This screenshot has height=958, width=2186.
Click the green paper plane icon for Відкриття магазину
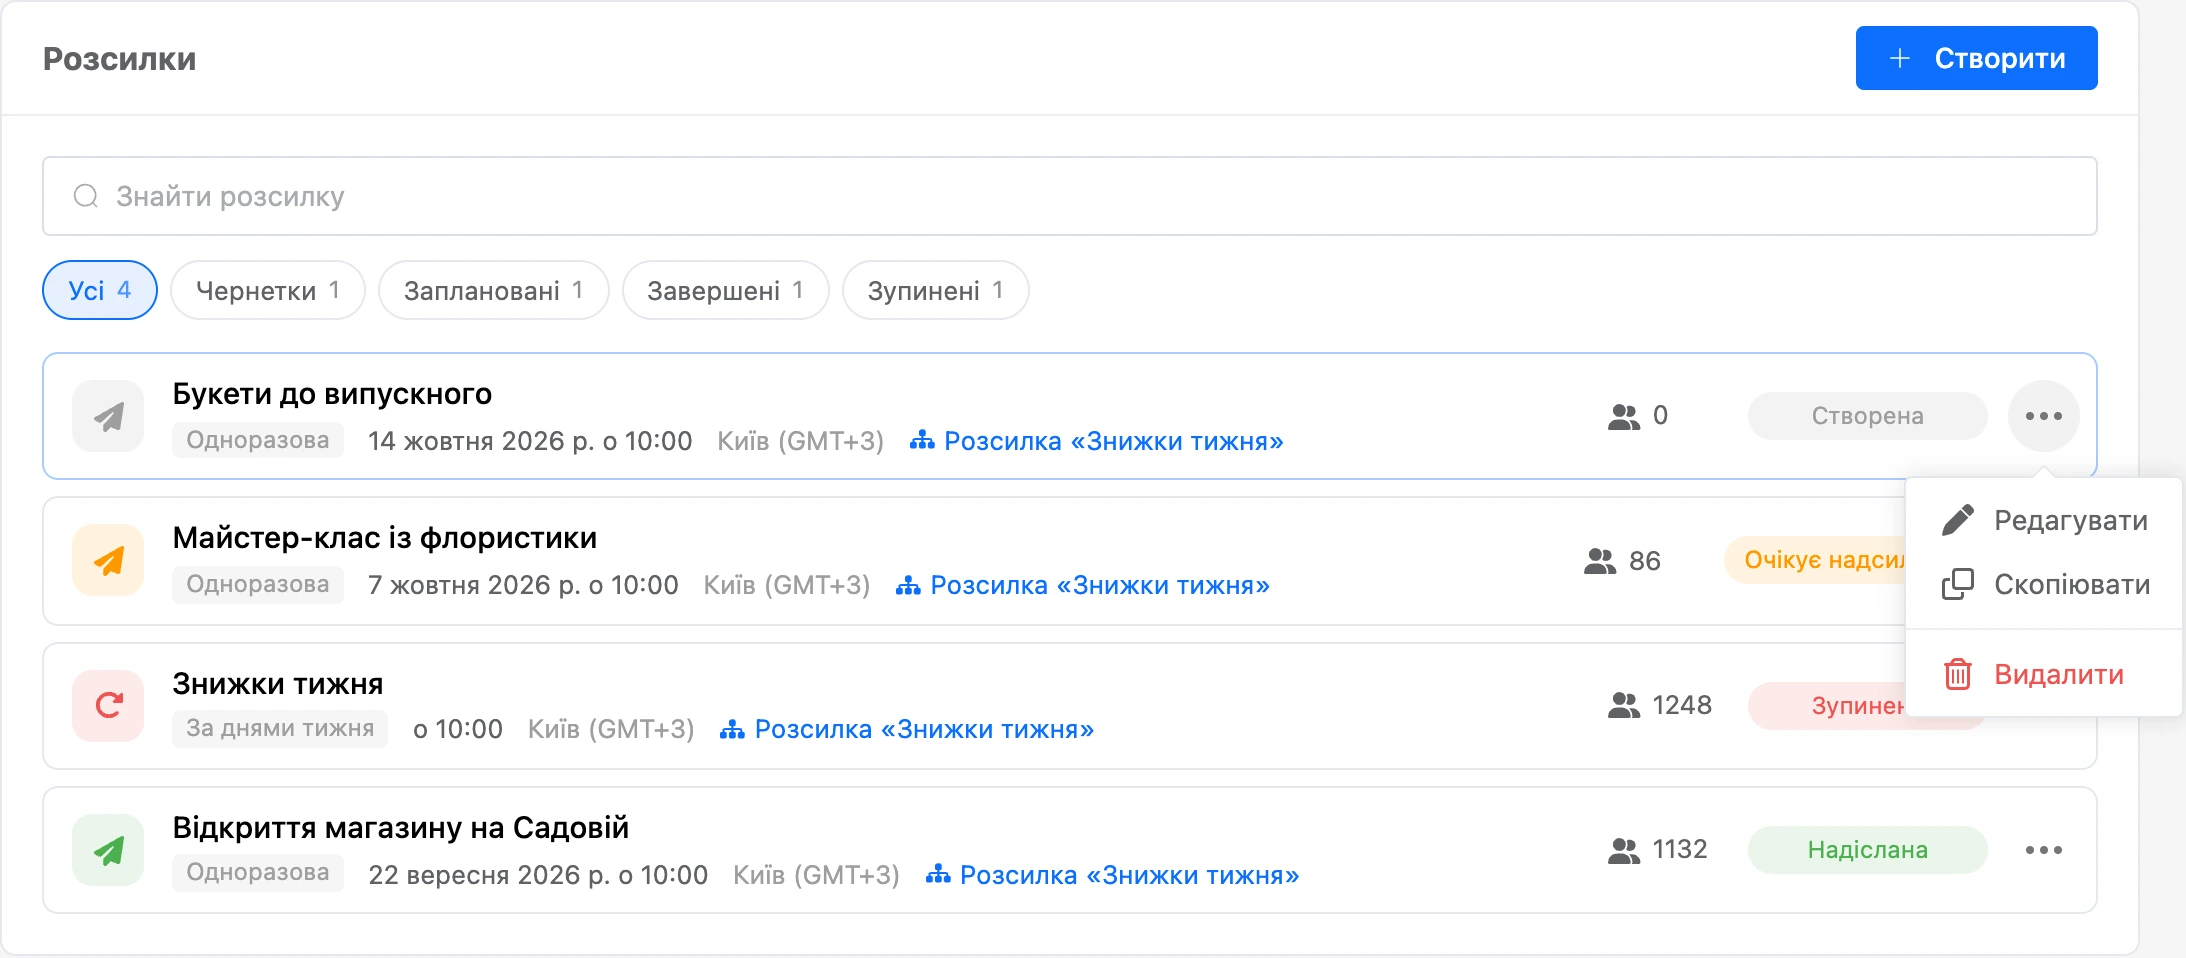(x=108, y=850)
